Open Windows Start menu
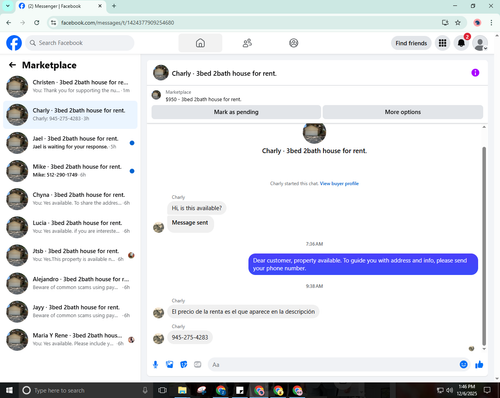This screenshot has height=398, width=500. tap(9, 390)
